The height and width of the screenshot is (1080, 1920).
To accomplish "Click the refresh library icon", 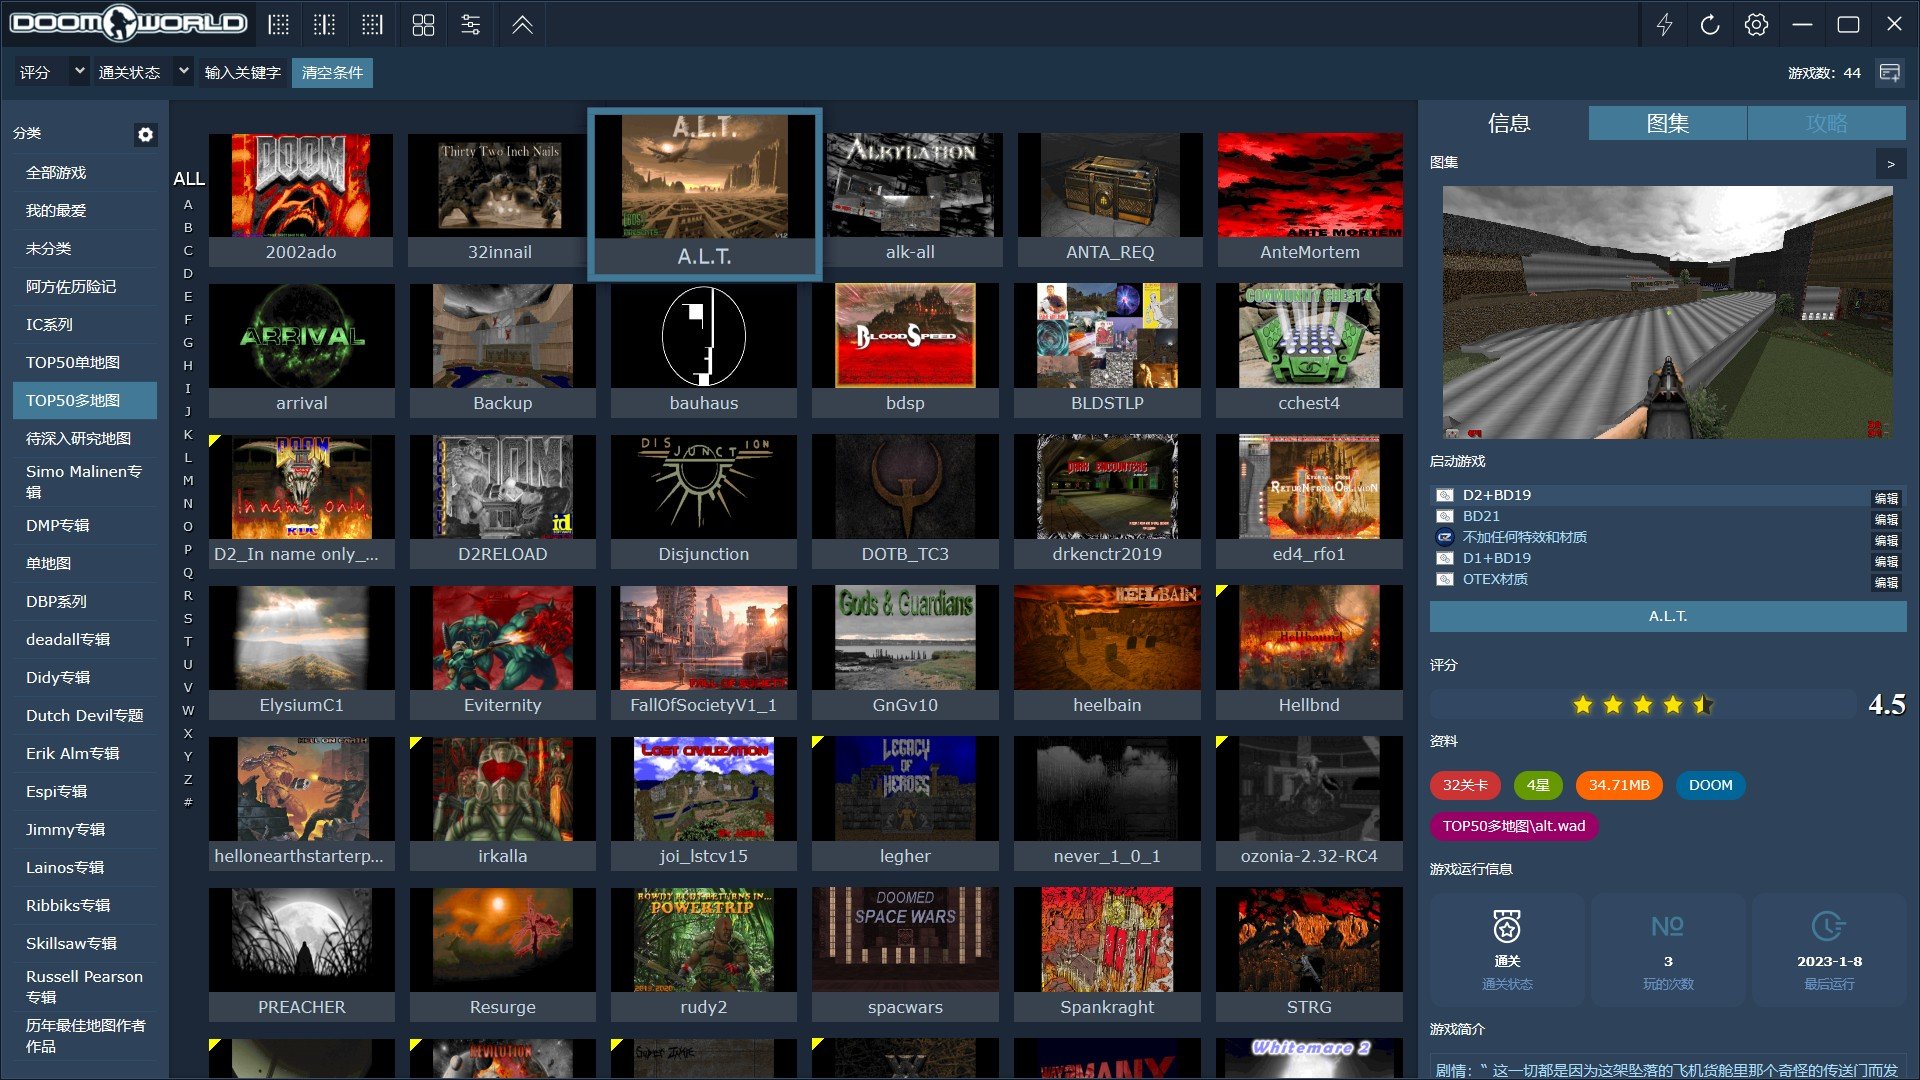I will pyautogui.click(x=1710, y=24).
